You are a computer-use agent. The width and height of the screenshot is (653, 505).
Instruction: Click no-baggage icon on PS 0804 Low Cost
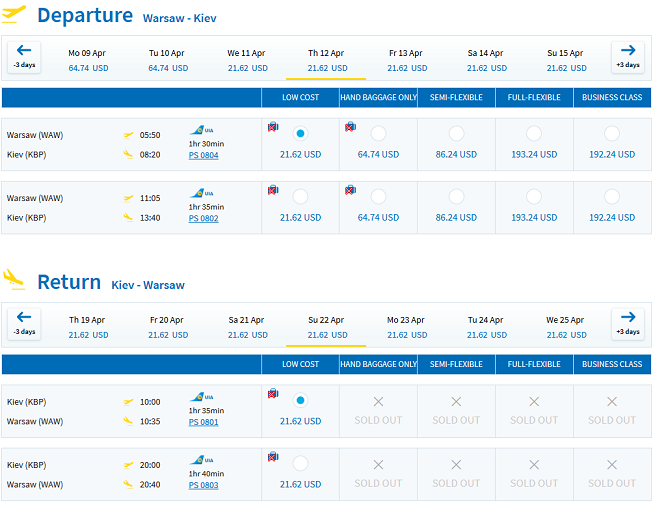pos(273,127)
